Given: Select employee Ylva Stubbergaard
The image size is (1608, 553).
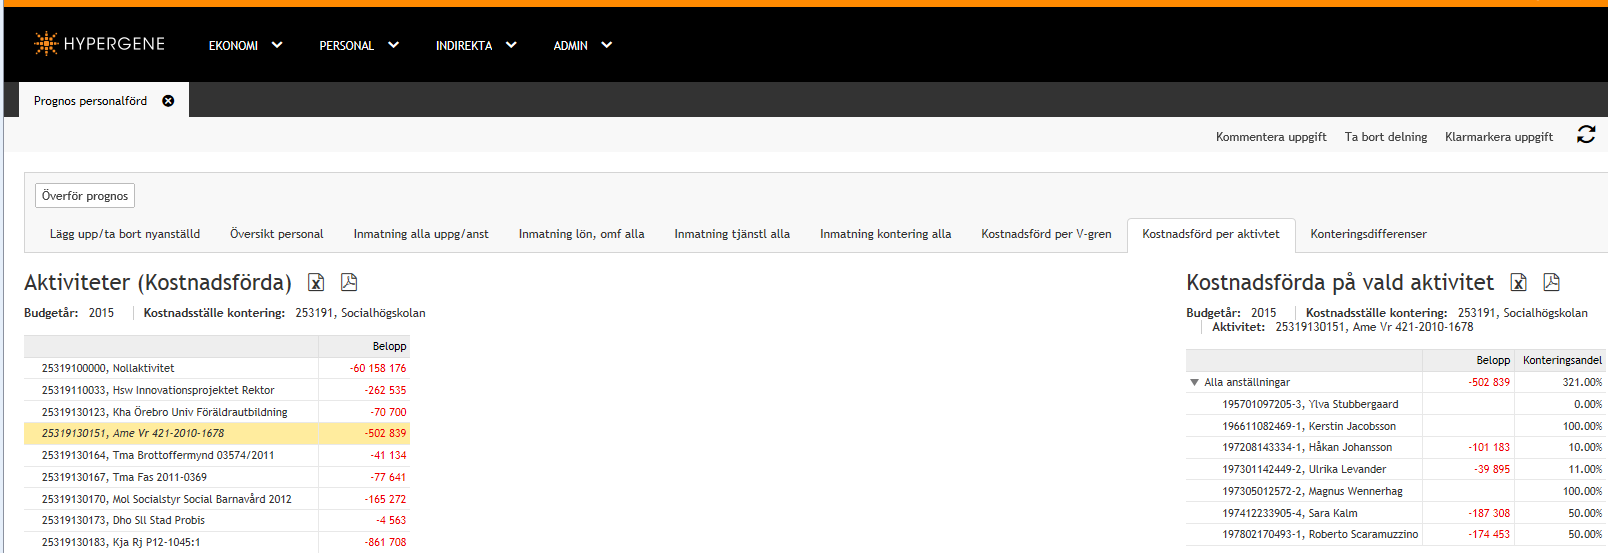Looking at the screenshot, I should 1310,404.
